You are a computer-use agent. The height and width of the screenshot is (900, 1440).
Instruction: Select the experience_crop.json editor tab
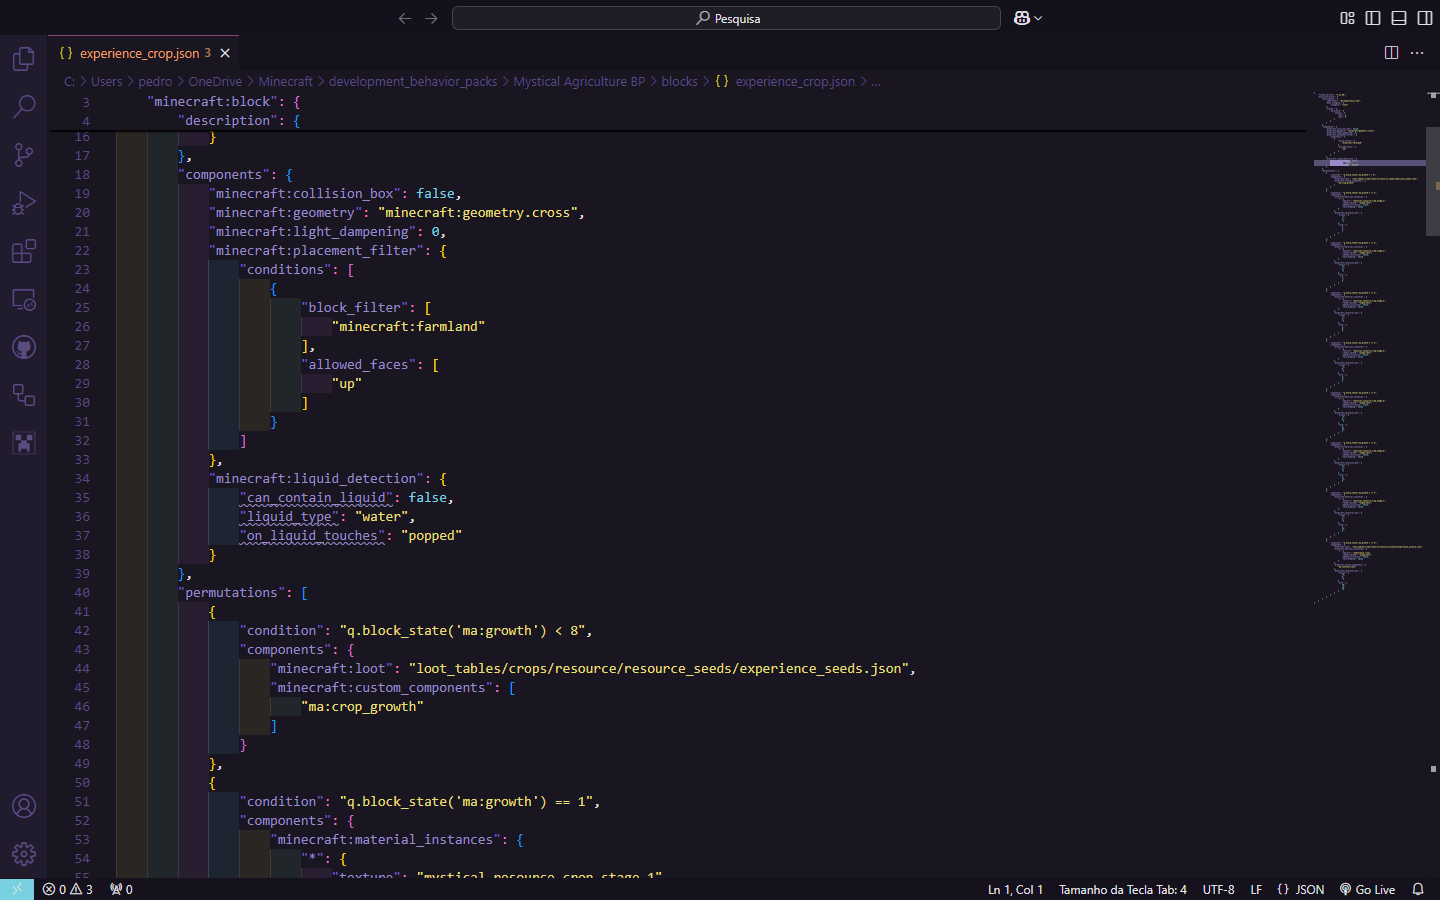(x=138, y=53)
